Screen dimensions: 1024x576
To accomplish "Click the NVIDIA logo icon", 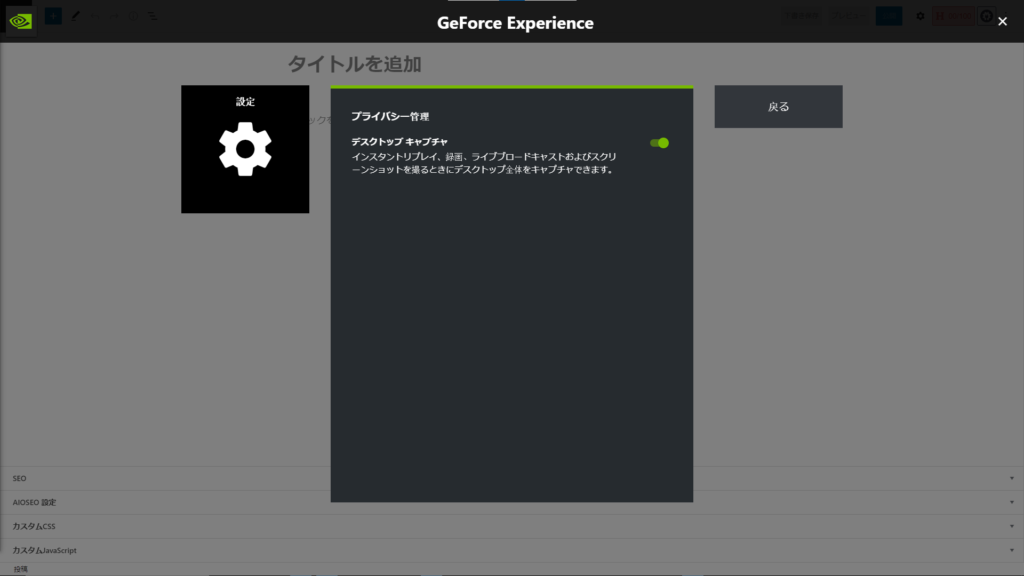I will (x=20, y=21).
